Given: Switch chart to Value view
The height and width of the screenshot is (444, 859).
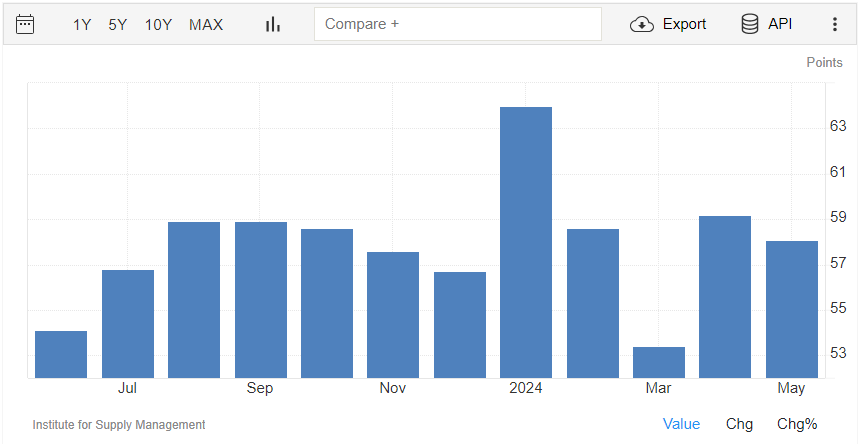Looking at the screenshot, I should pos(682,424).
